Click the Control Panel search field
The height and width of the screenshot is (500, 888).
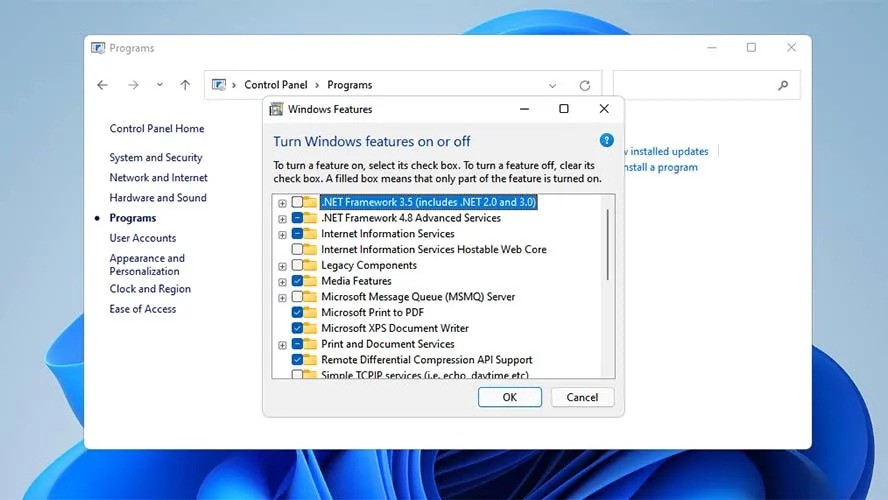coord(695,86)
